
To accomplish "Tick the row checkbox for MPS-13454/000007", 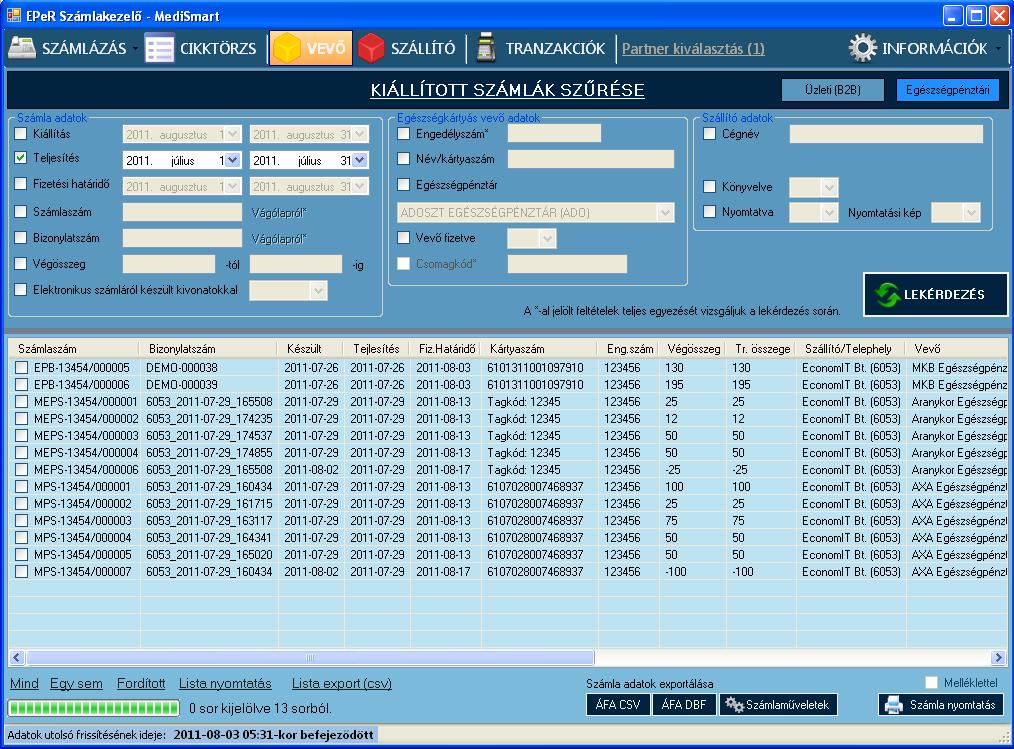I will [x=21, y=572].
